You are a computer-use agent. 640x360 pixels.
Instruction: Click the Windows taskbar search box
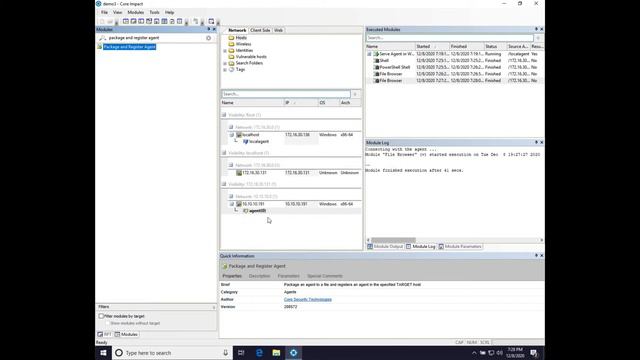point(171,353)
